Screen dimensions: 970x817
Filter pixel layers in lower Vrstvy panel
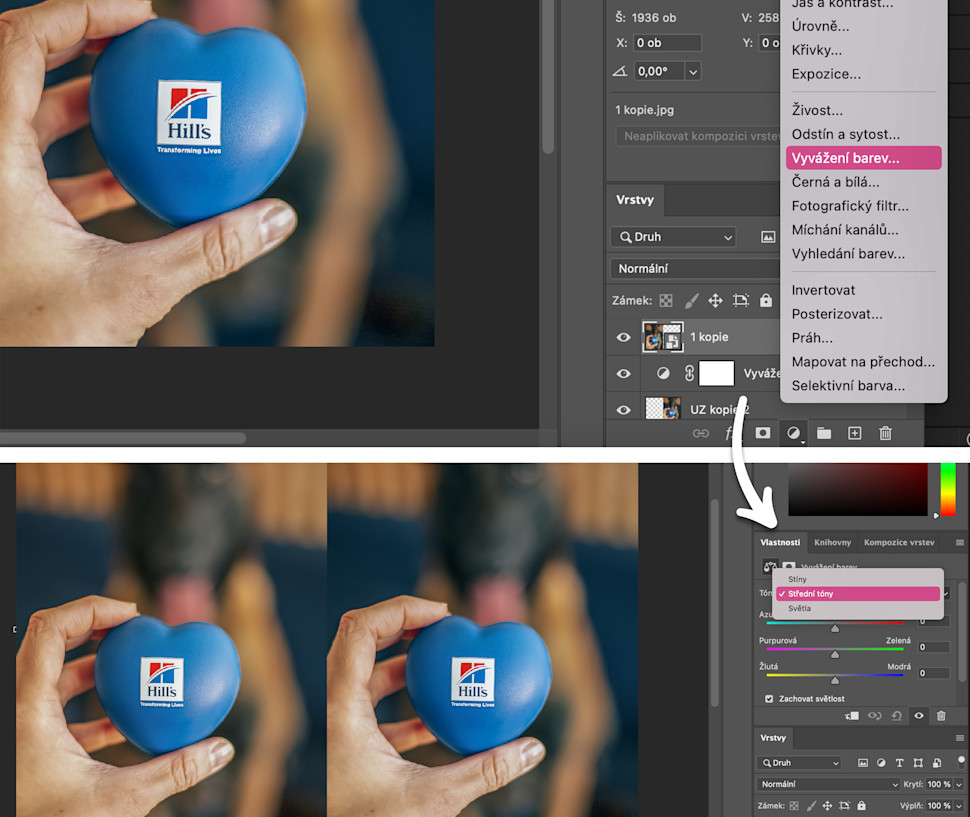[862, 763]
